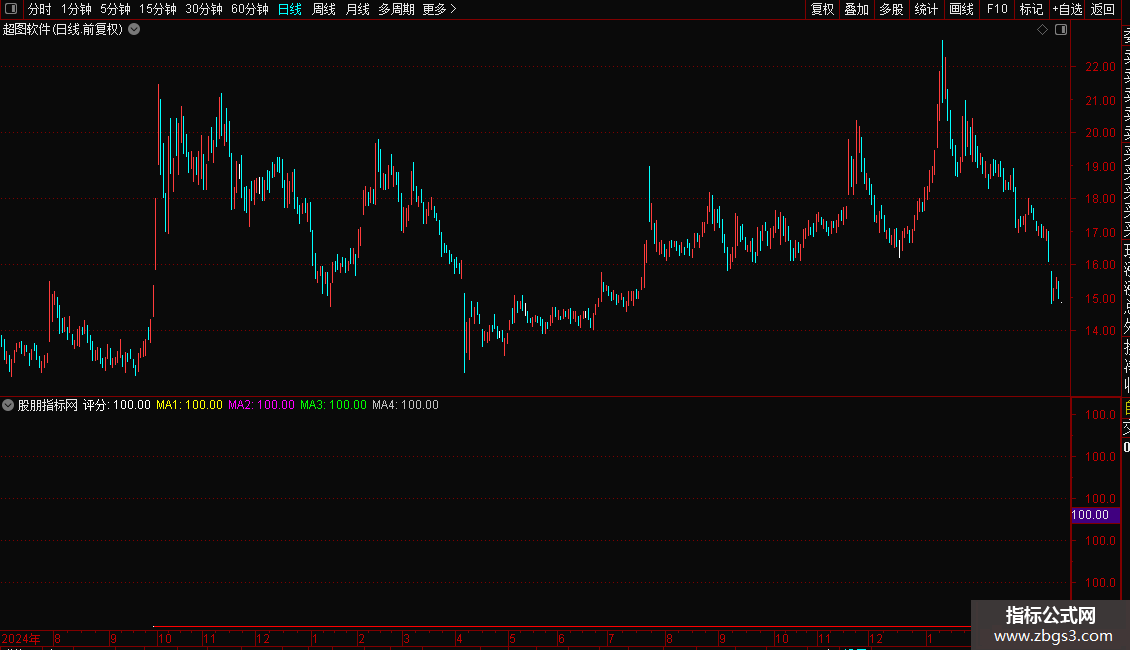Switch to 分时 intraday view

[40, 9]
